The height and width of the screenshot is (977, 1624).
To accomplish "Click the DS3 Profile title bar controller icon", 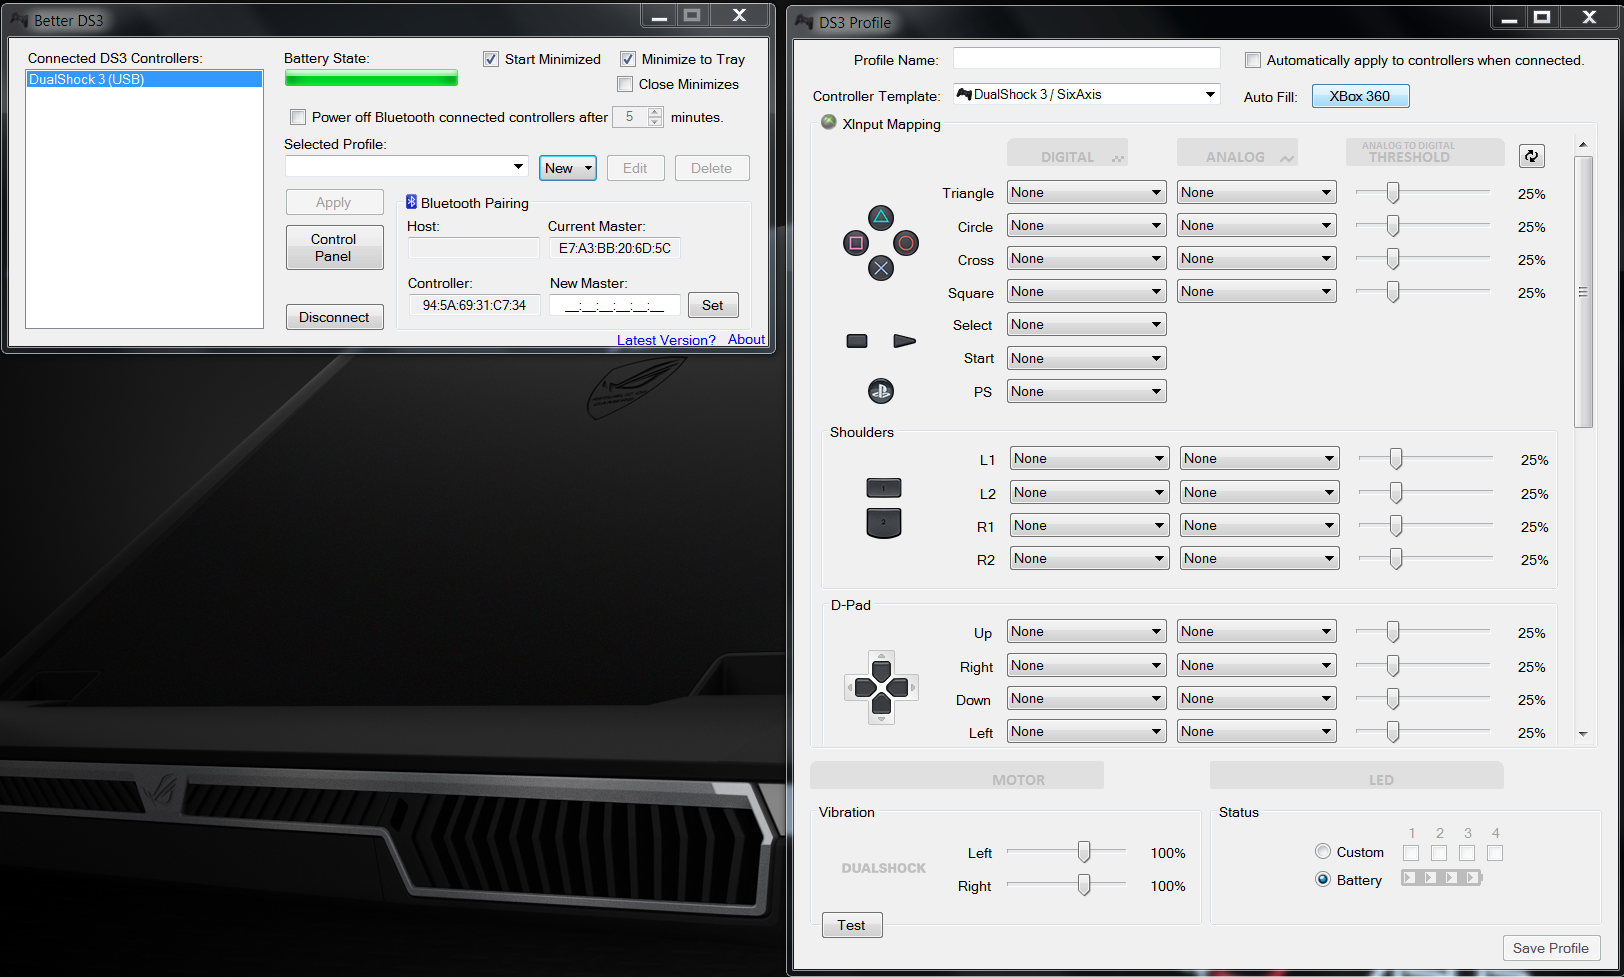I will tap(804, 22).
